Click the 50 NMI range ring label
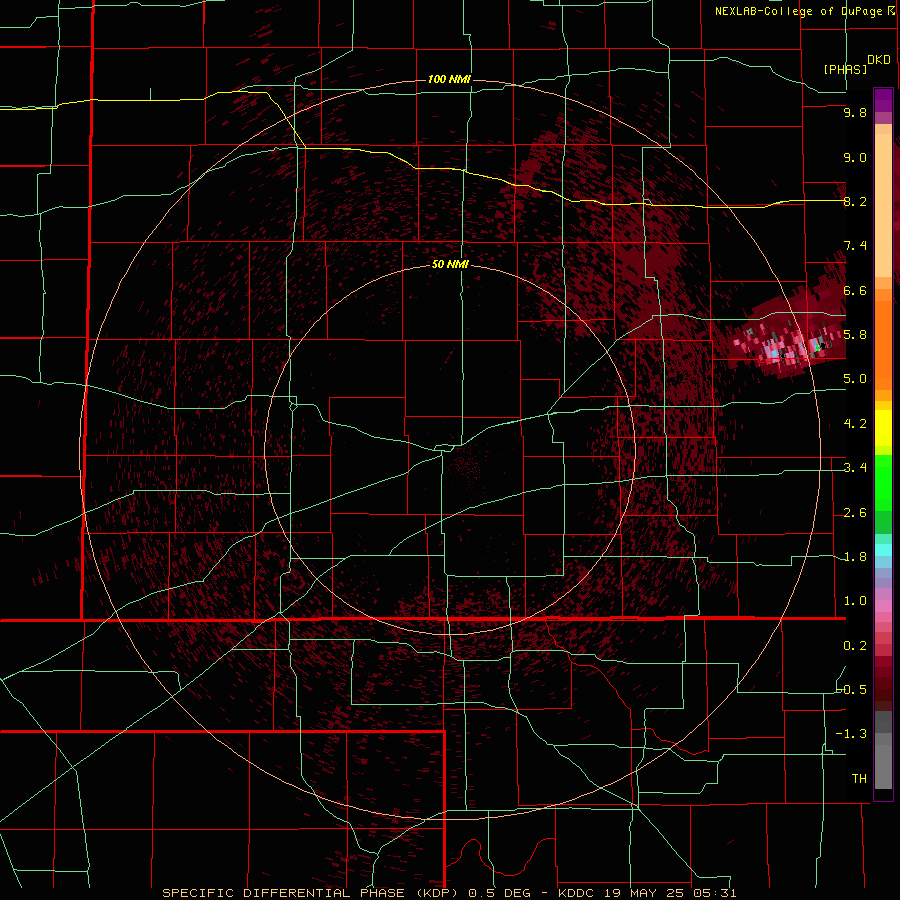The image size is (900, 900). [450, 264]
